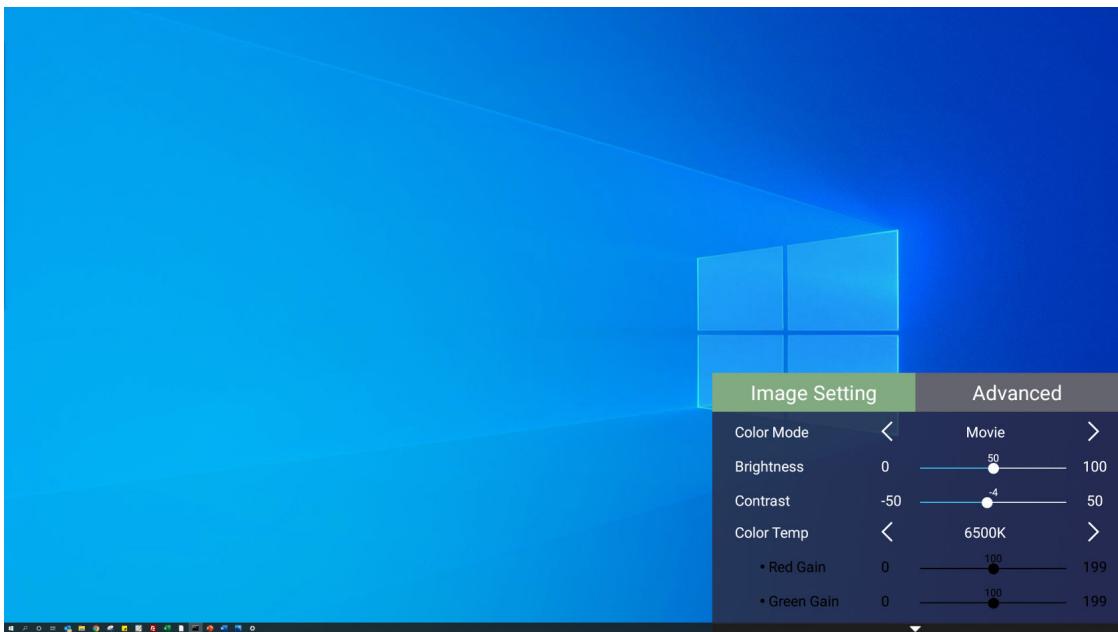Choose next Color Temp with right arrow
1118x632 pixels.
(1093, 532)
